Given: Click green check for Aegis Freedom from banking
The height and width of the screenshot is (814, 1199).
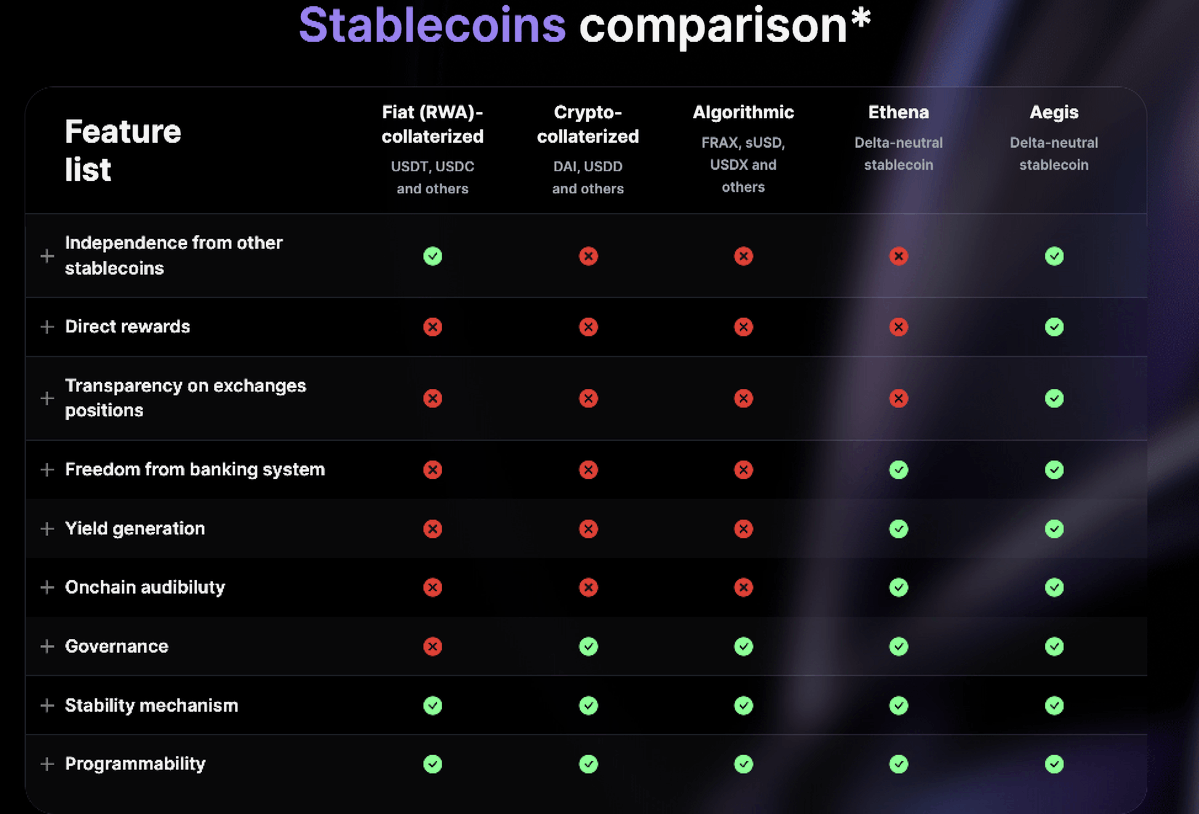Looking at the screenshot, I should click(x=1054, y=470).
